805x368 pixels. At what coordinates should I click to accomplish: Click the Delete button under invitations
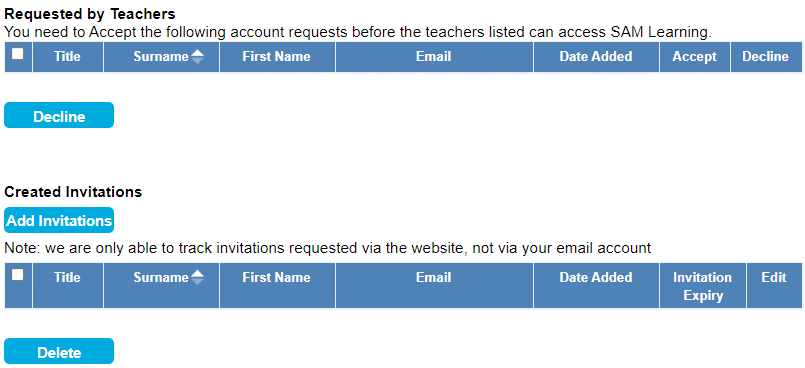[x=59, y=351]
